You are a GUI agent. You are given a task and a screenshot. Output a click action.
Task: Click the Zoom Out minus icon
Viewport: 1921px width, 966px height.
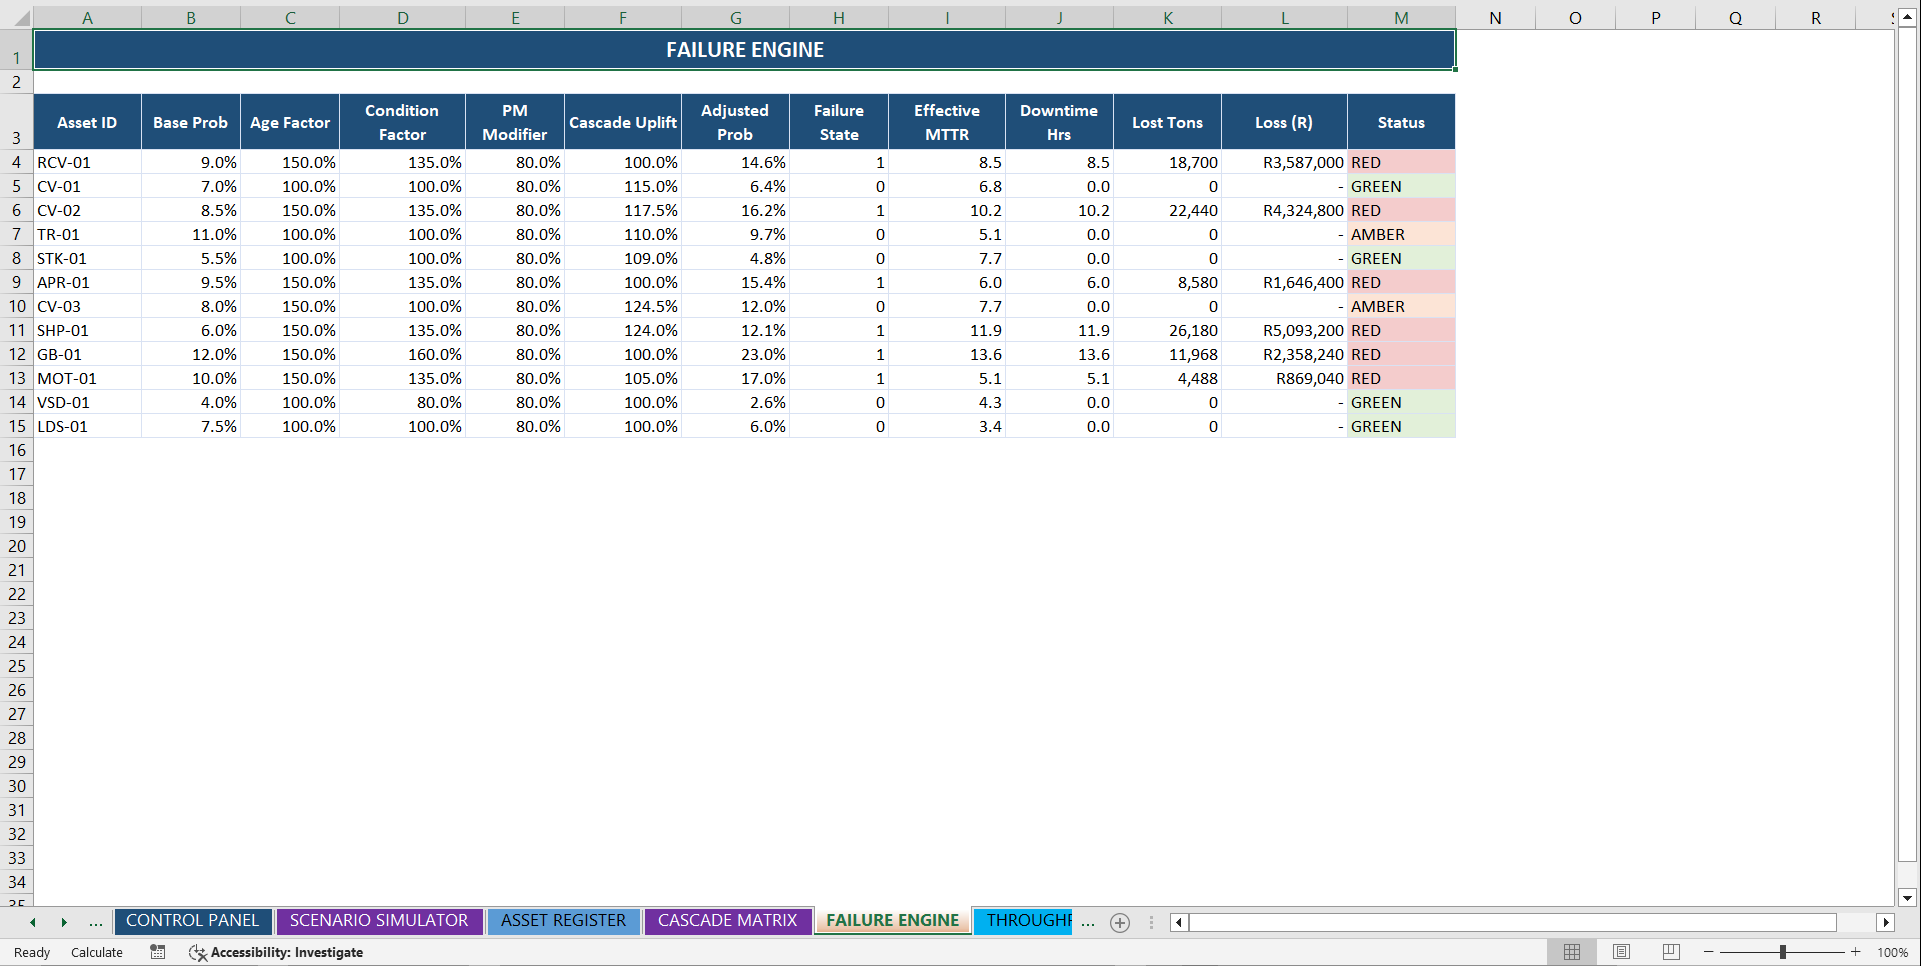[1706, 952]
